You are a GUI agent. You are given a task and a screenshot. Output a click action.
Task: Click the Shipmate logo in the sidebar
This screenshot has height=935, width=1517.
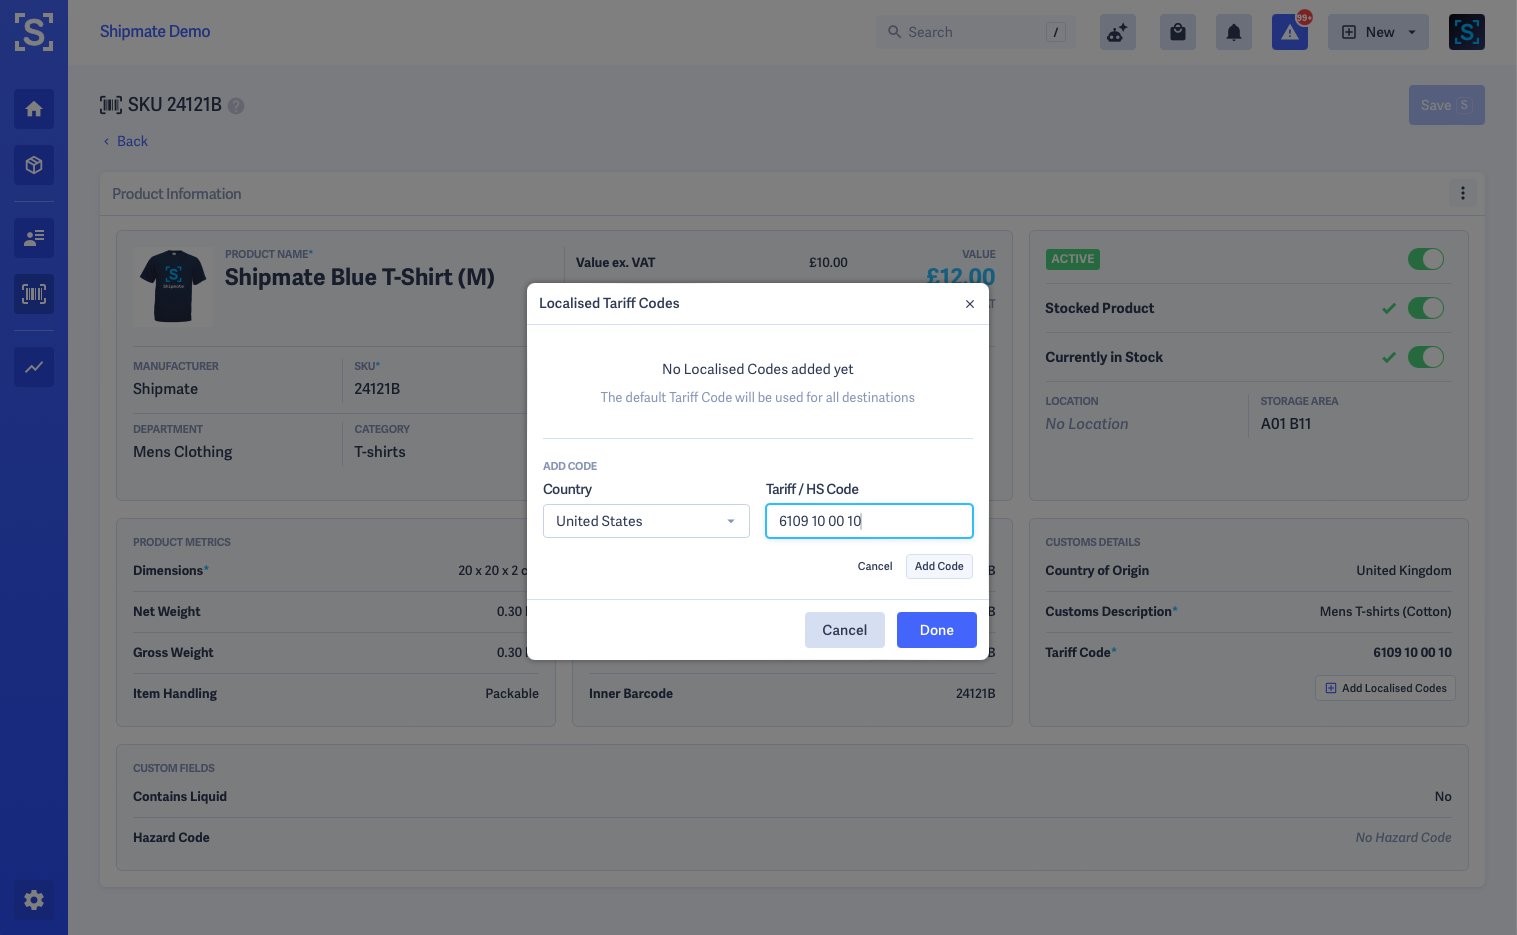point(34,32)
